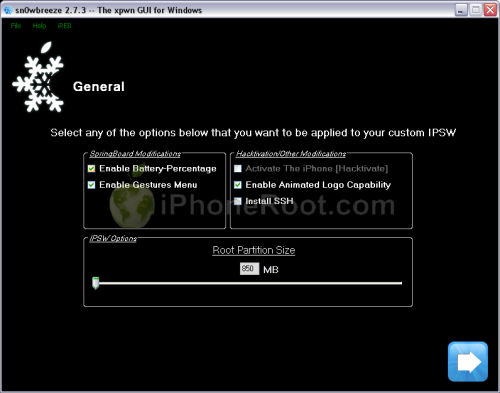
Task: Click the Root Partition Size label
Action: pyautogui.click(x=254, y=250)
